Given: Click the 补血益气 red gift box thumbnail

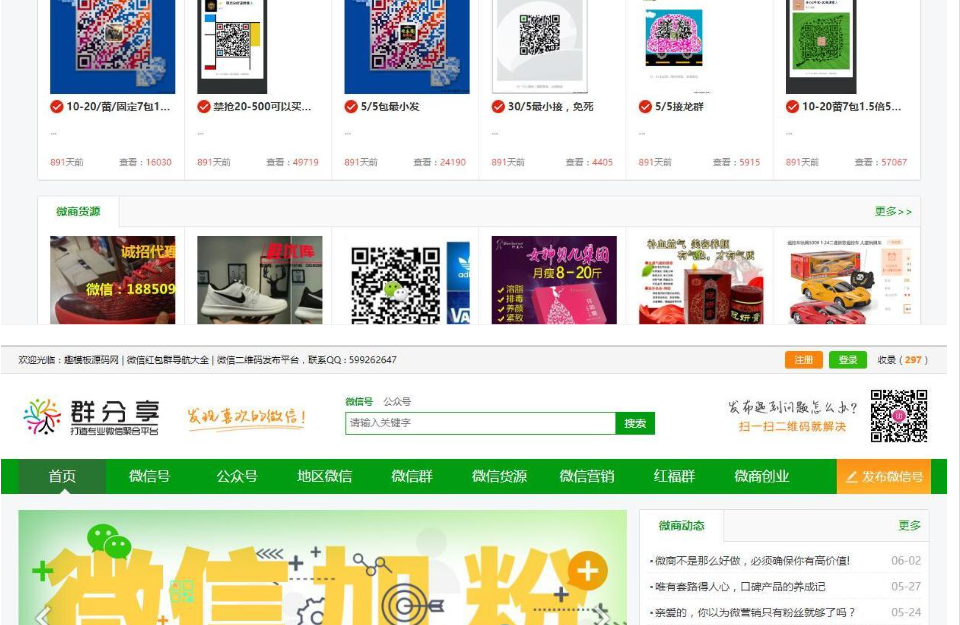Looking at the screenshot, I should point(701,280).
